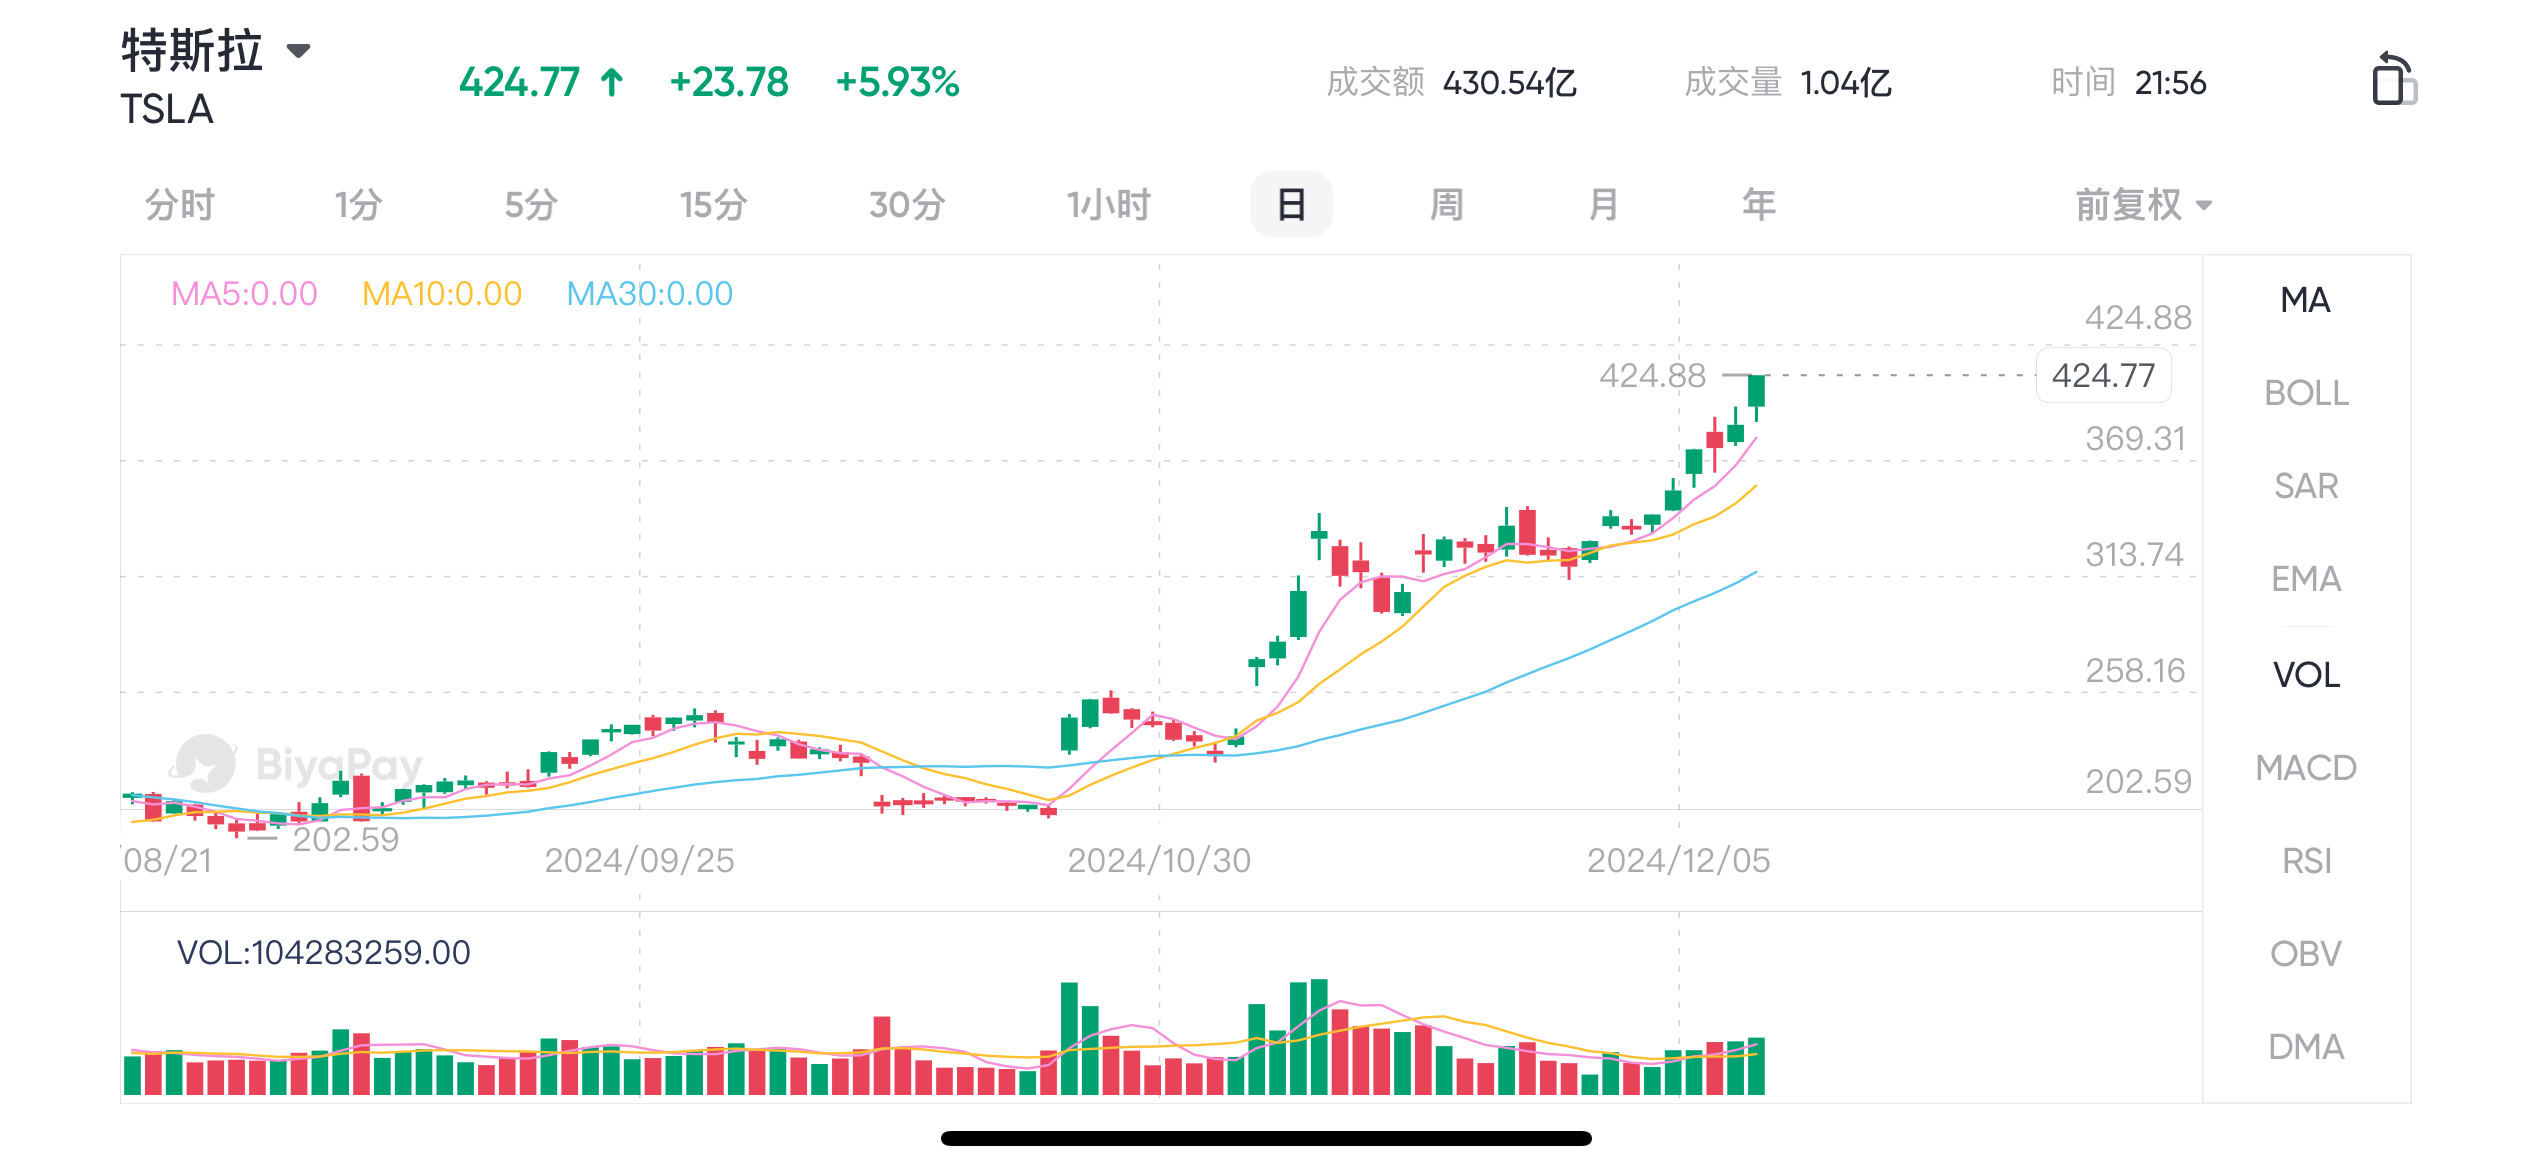This screenshot has height=1170, width=2532.
Task: Enable the SAR indicator
Action: point(2306,486)
